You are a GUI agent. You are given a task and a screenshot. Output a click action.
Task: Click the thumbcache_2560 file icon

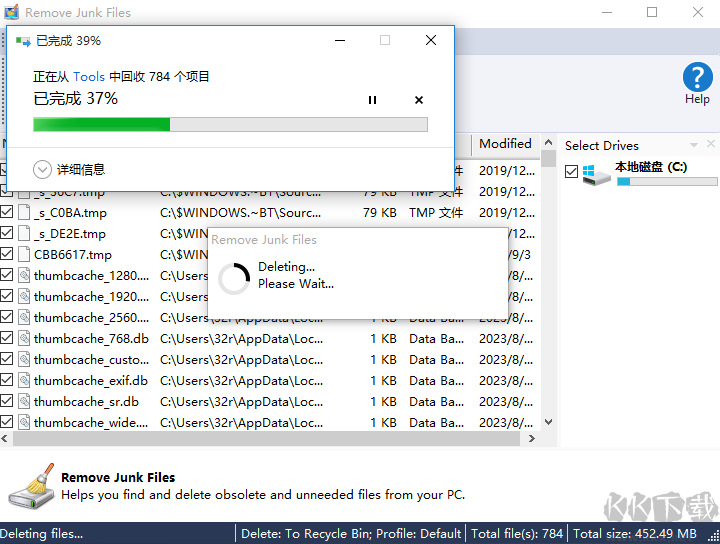pyautogui.click(x=24, y=317)
